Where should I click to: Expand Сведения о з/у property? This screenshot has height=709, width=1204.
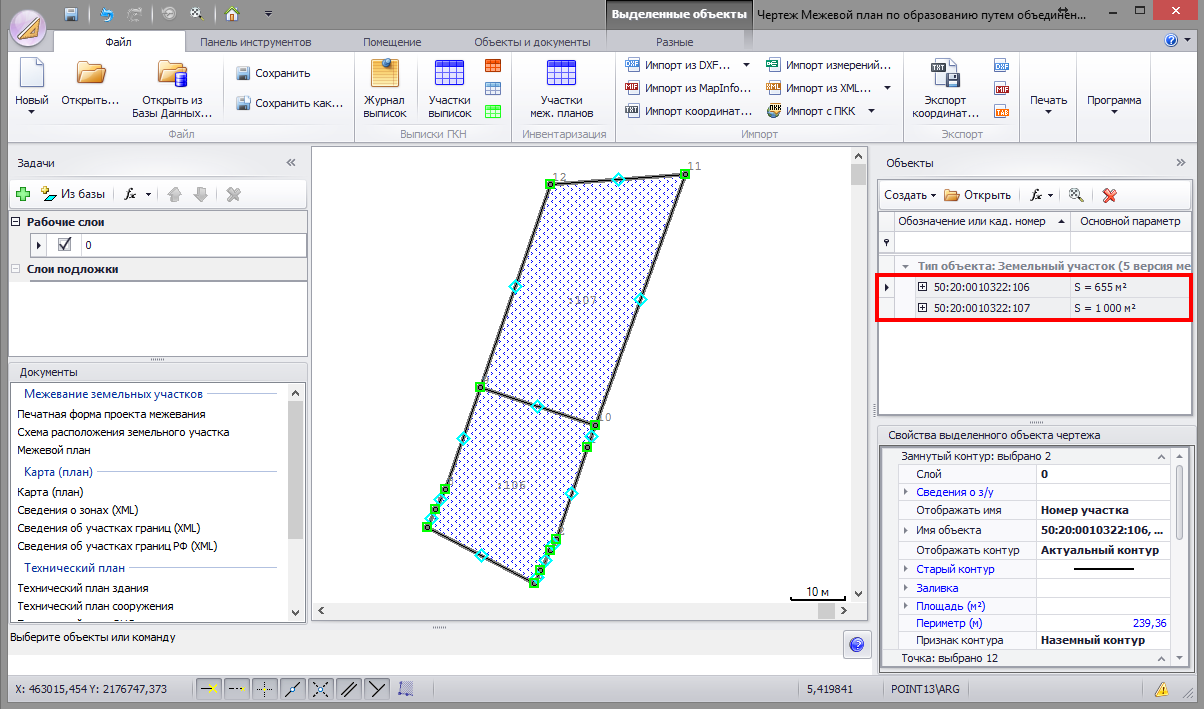point(906,492)
